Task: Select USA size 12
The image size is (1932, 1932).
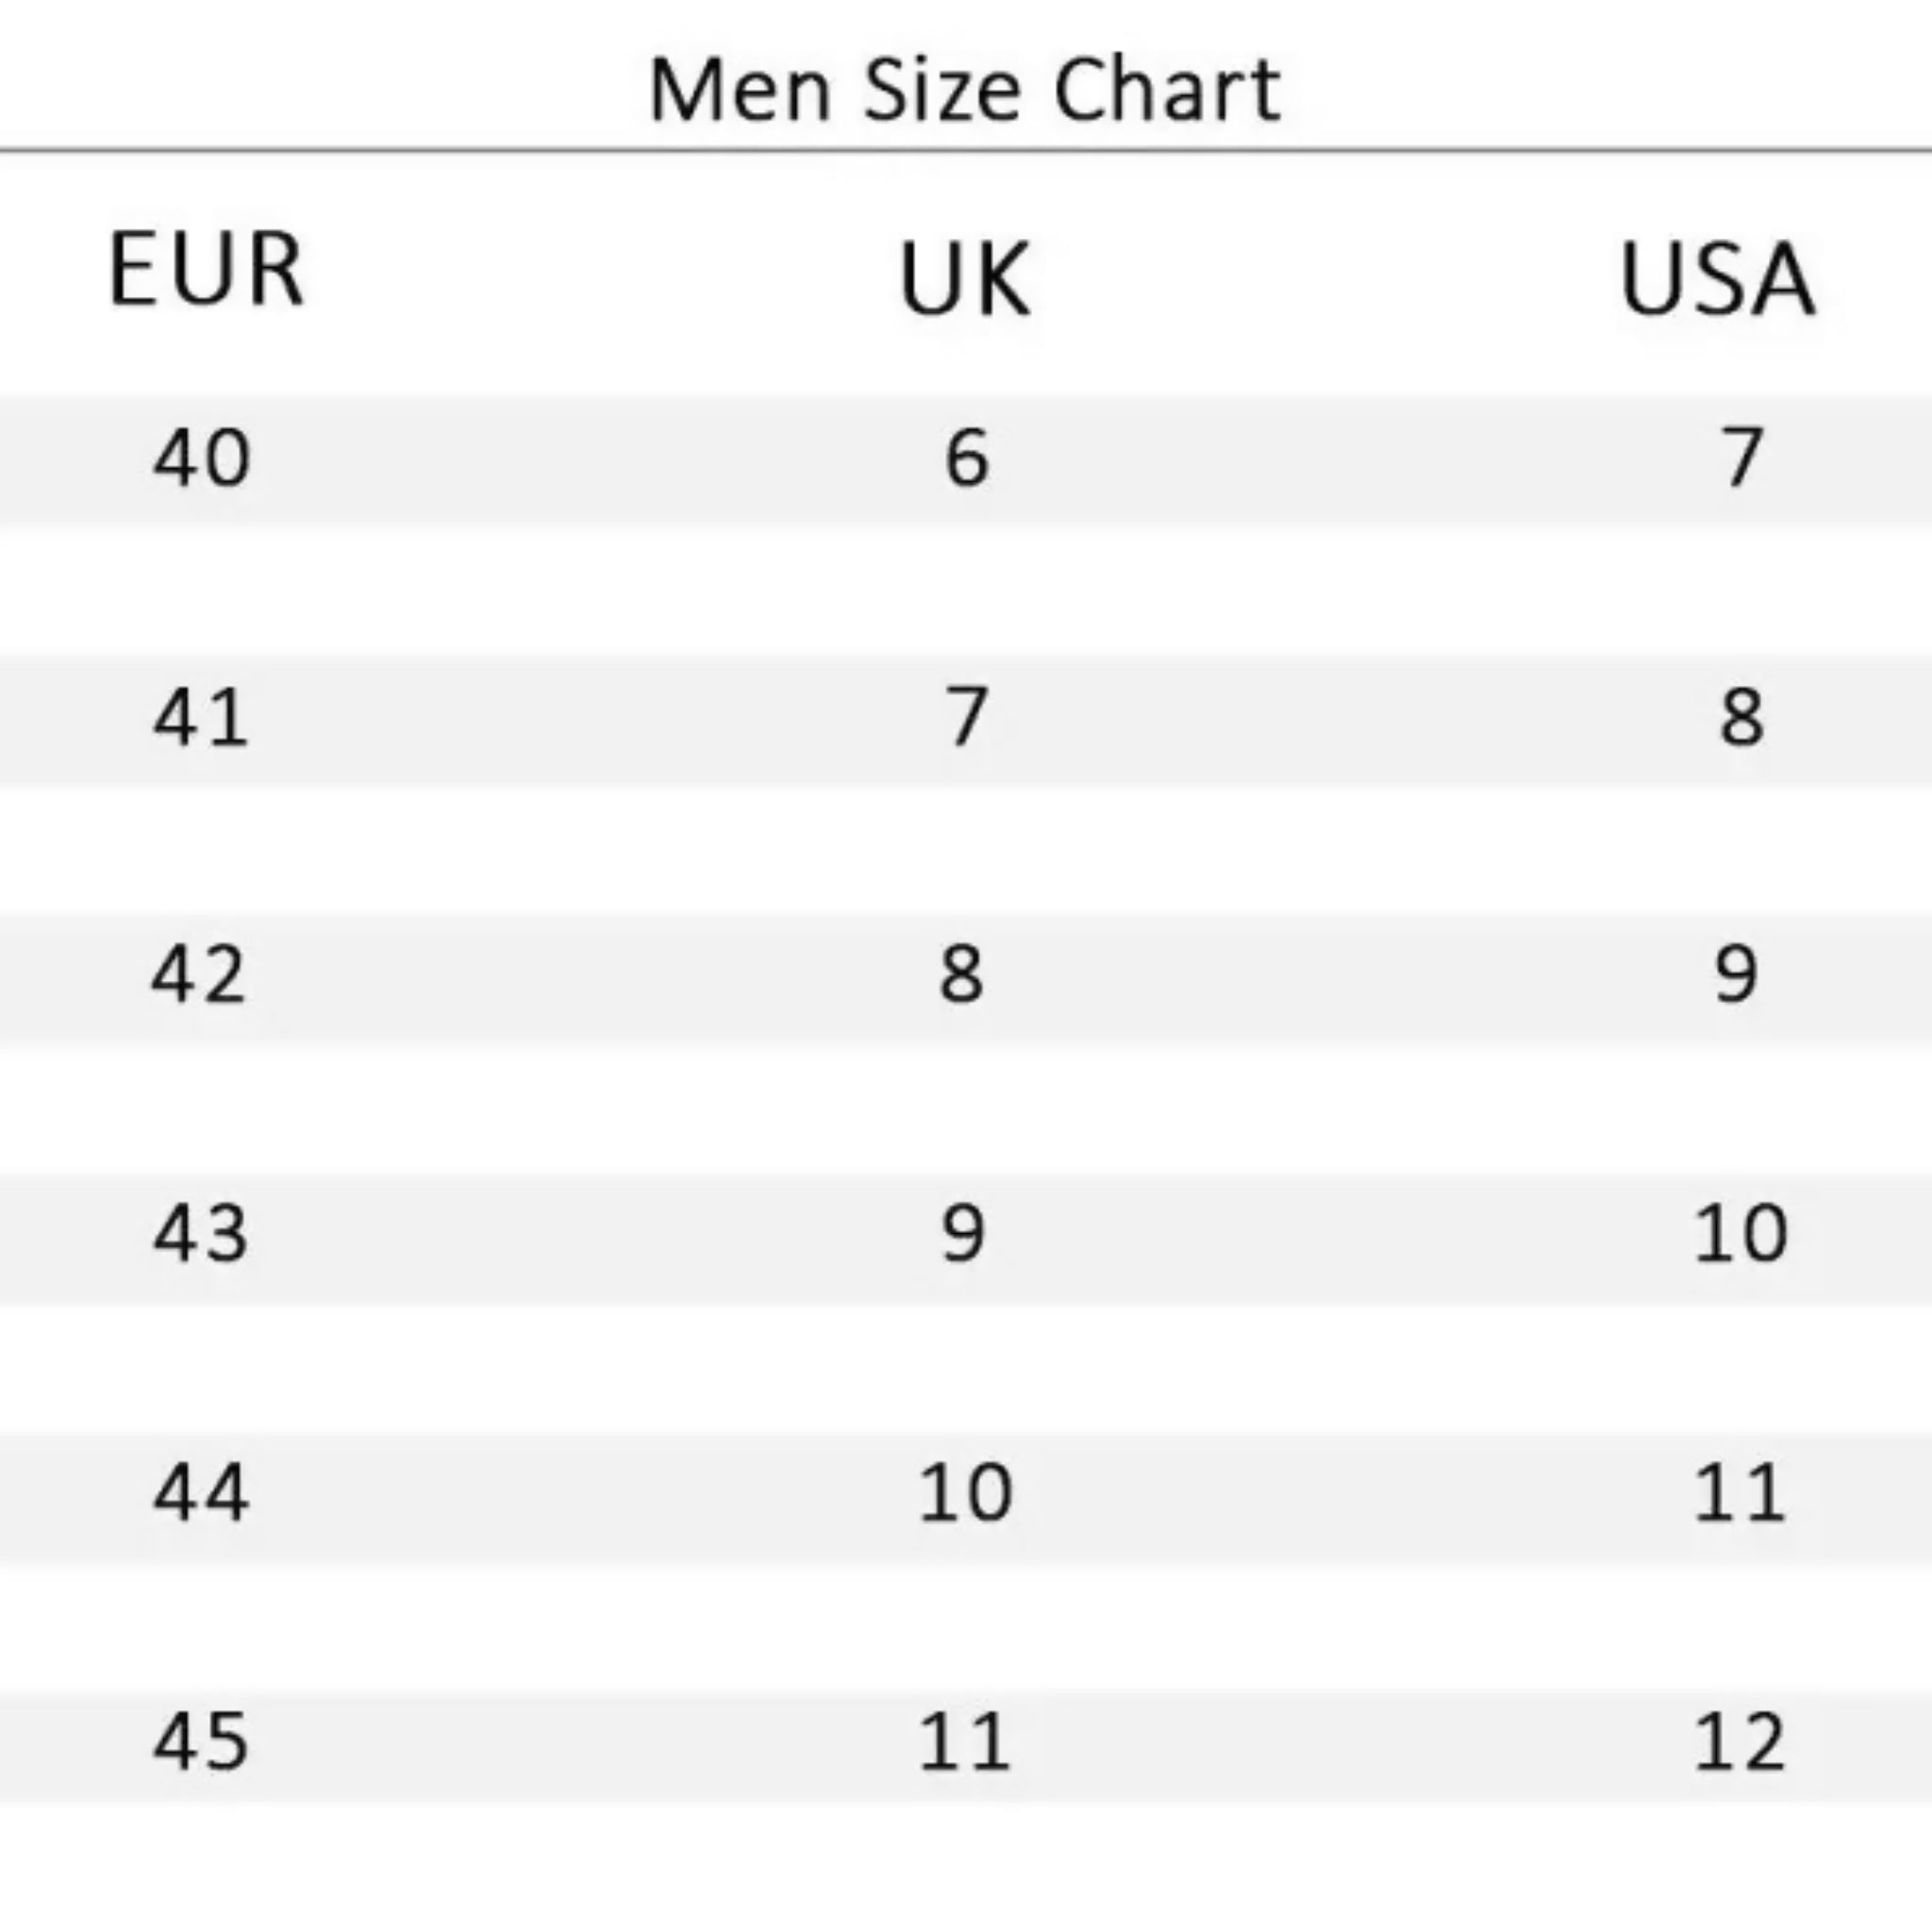Action: 1739,1741
